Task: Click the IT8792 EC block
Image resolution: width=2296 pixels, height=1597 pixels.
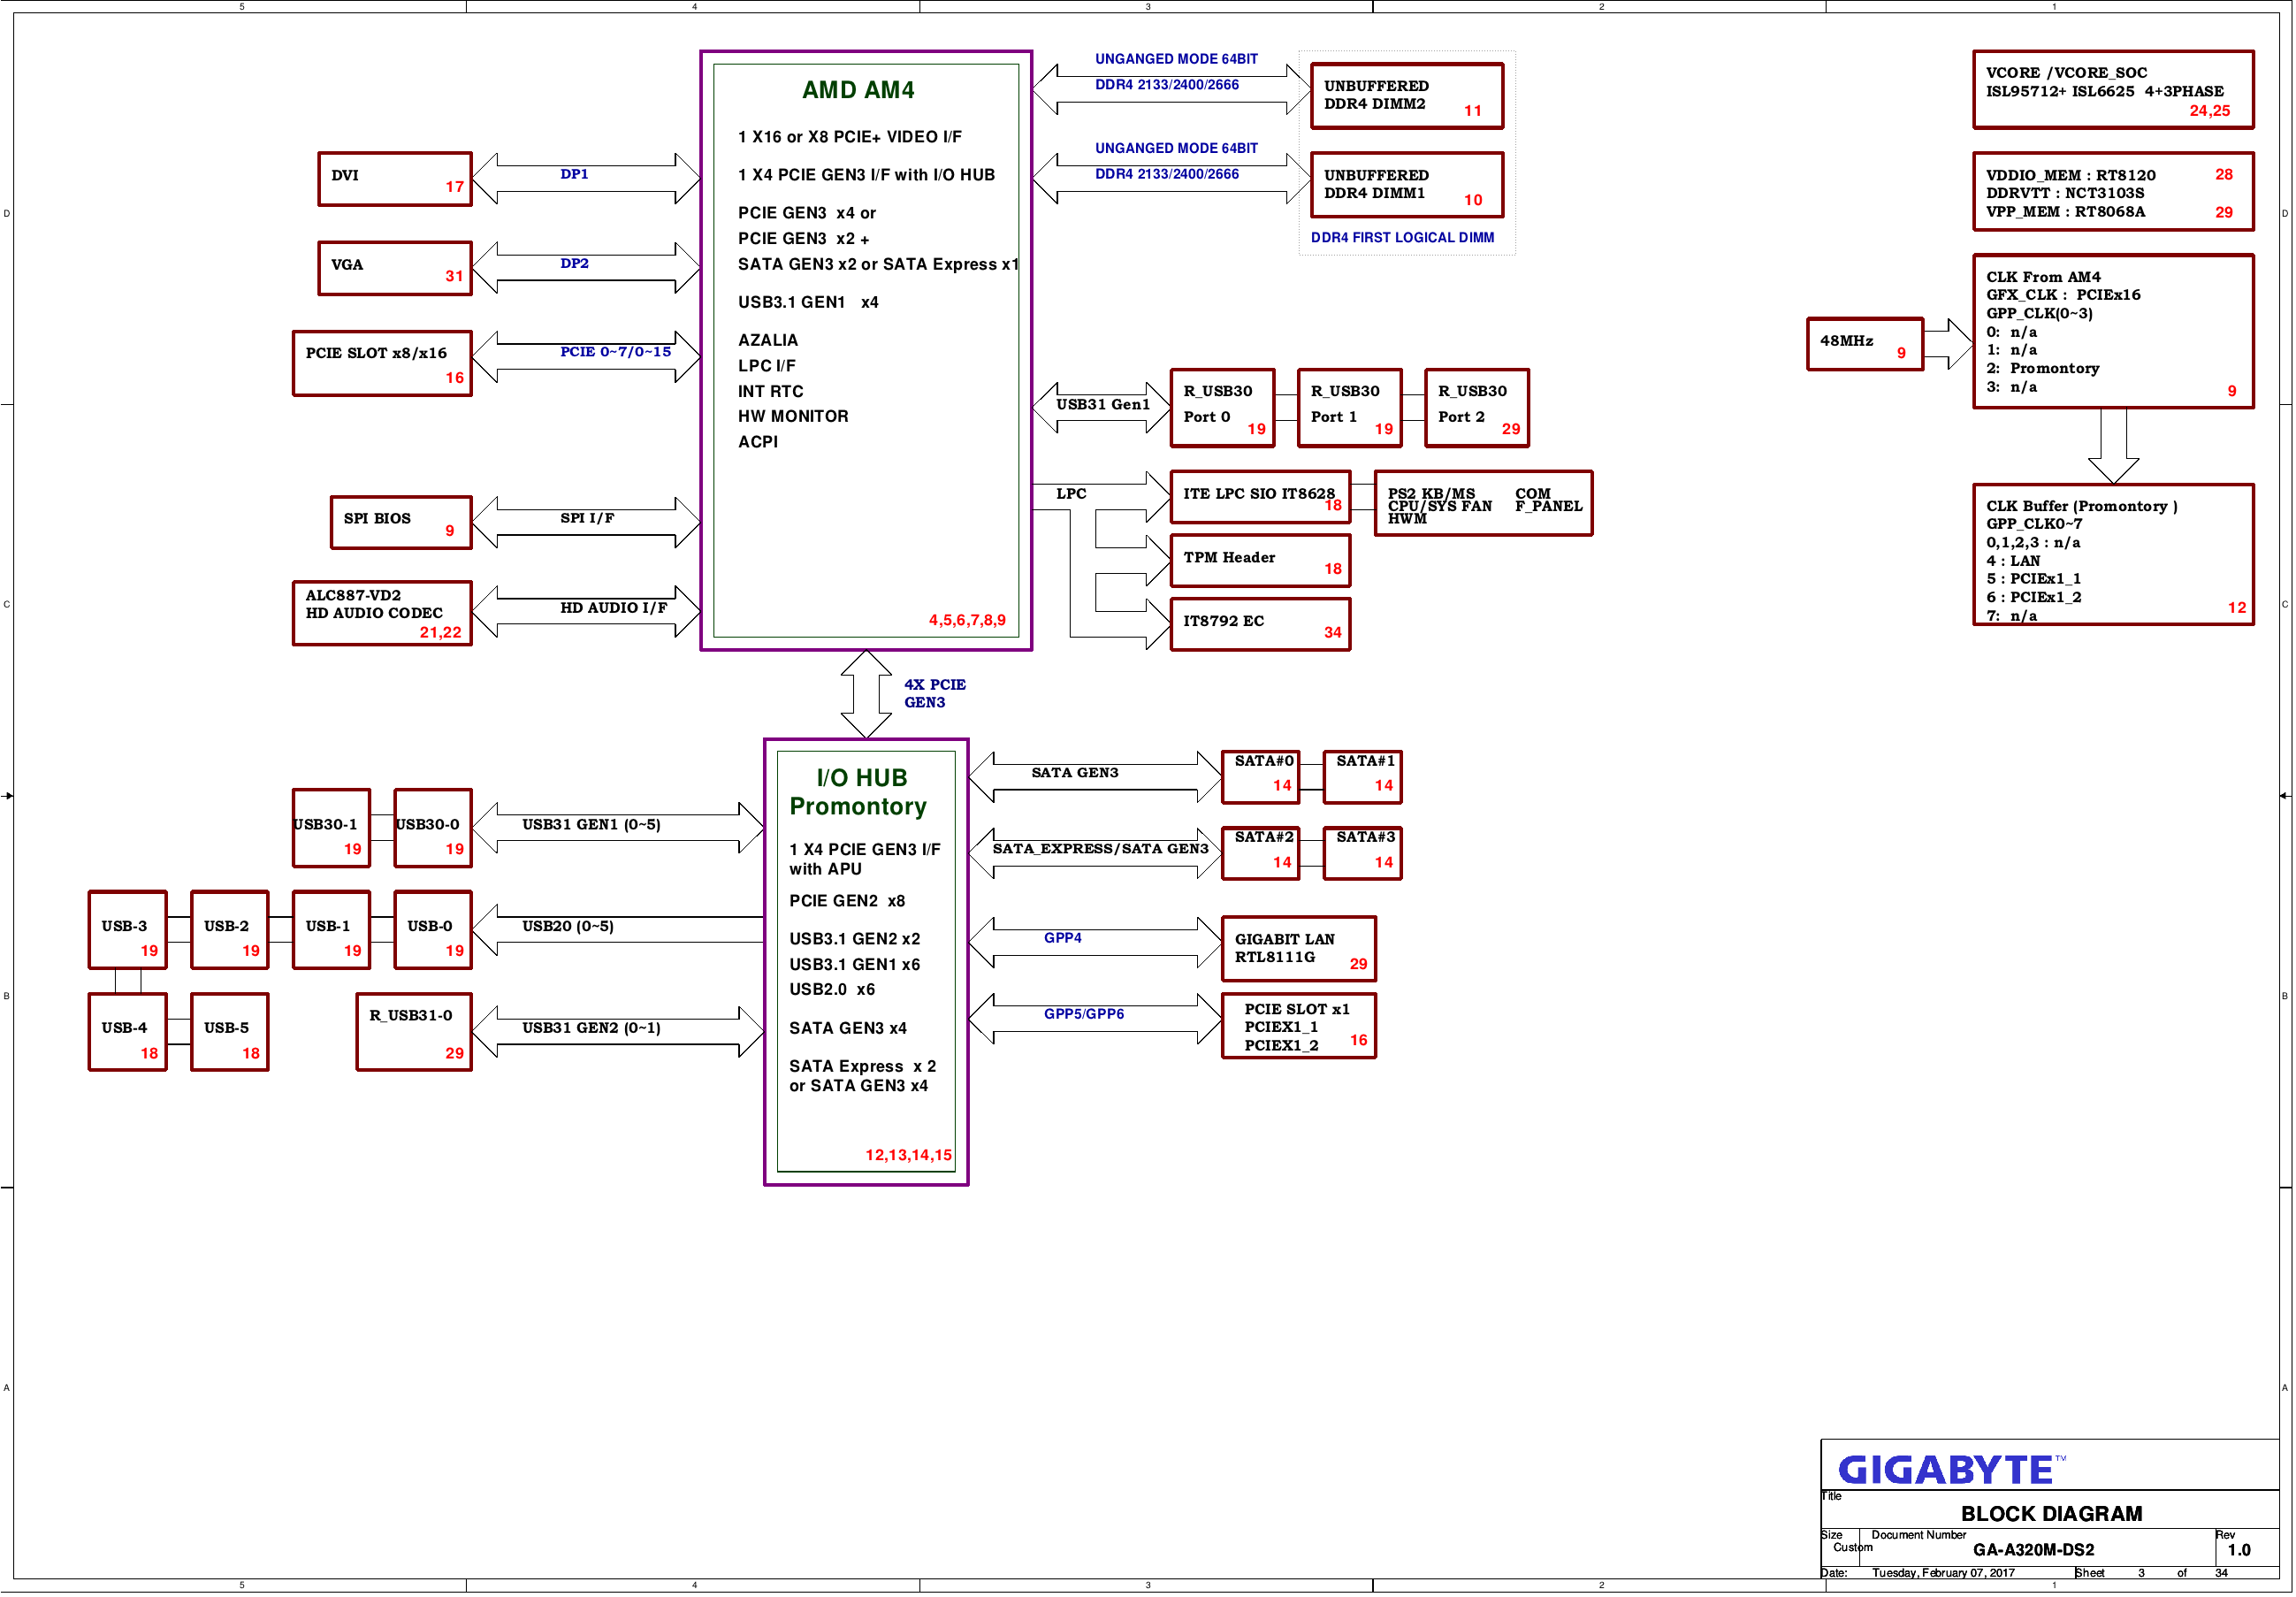Action: point(1259,624)
